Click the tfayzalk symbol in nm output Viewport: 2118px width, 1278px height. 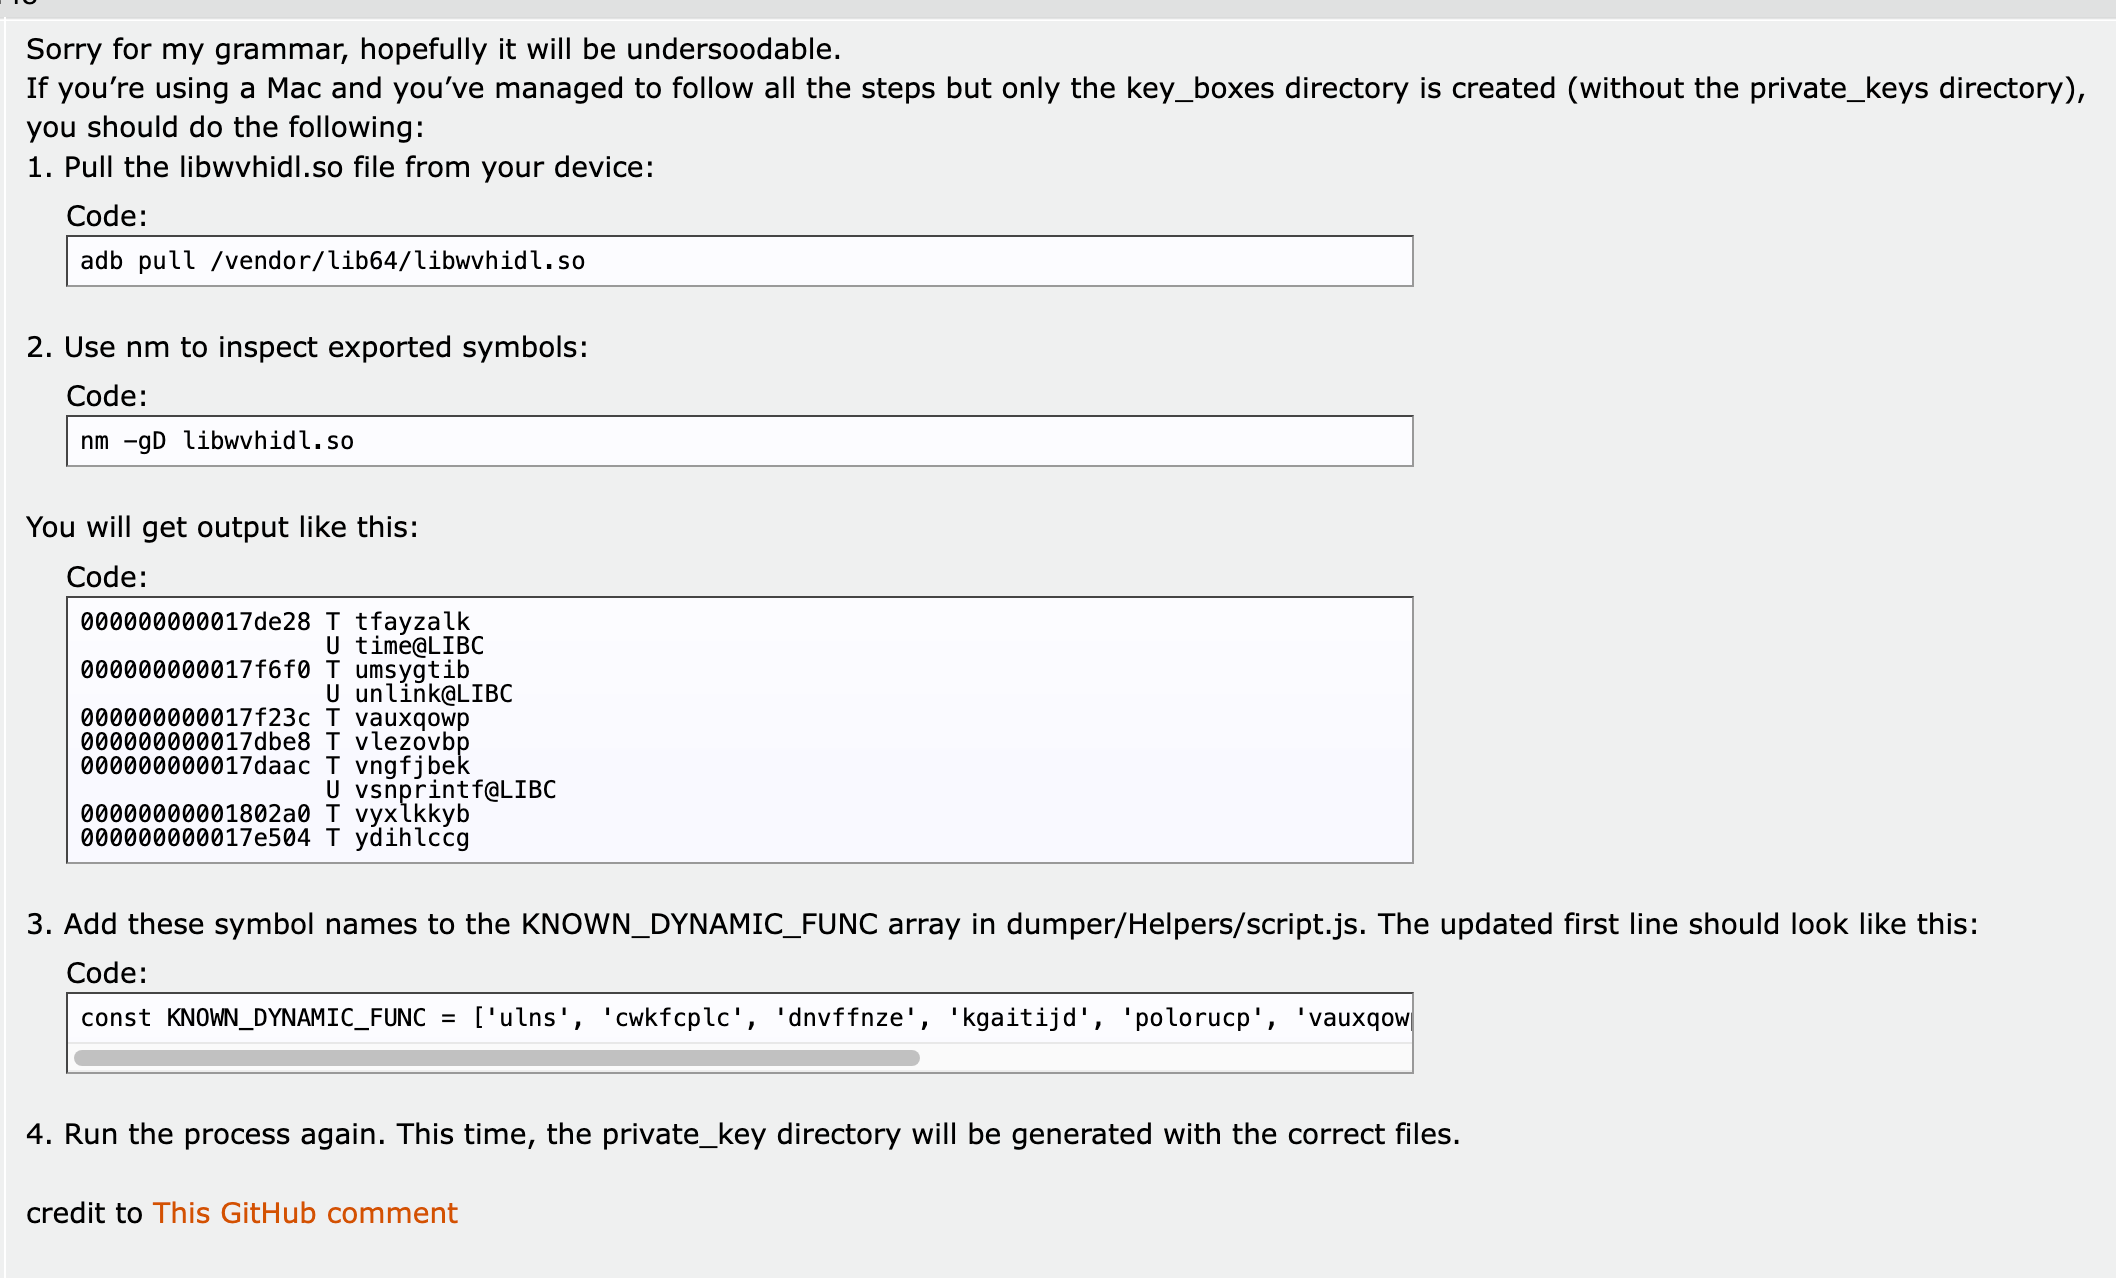point(412,622)
